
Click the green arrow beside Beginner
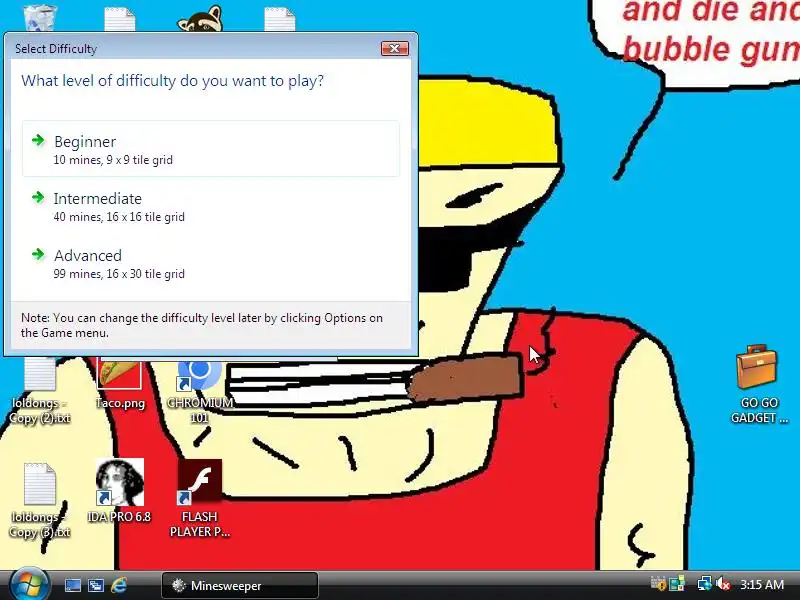[x=38, y=140]
